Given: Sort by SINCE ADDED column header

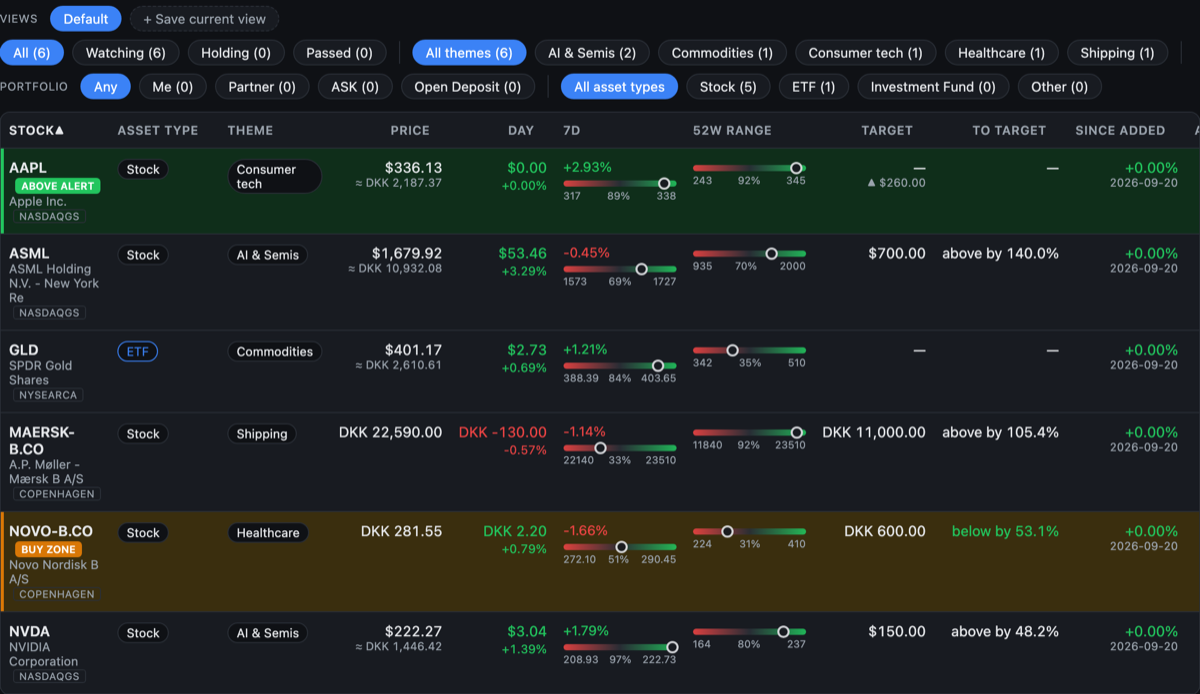Looking at the screenshot, I should 1120,130.
